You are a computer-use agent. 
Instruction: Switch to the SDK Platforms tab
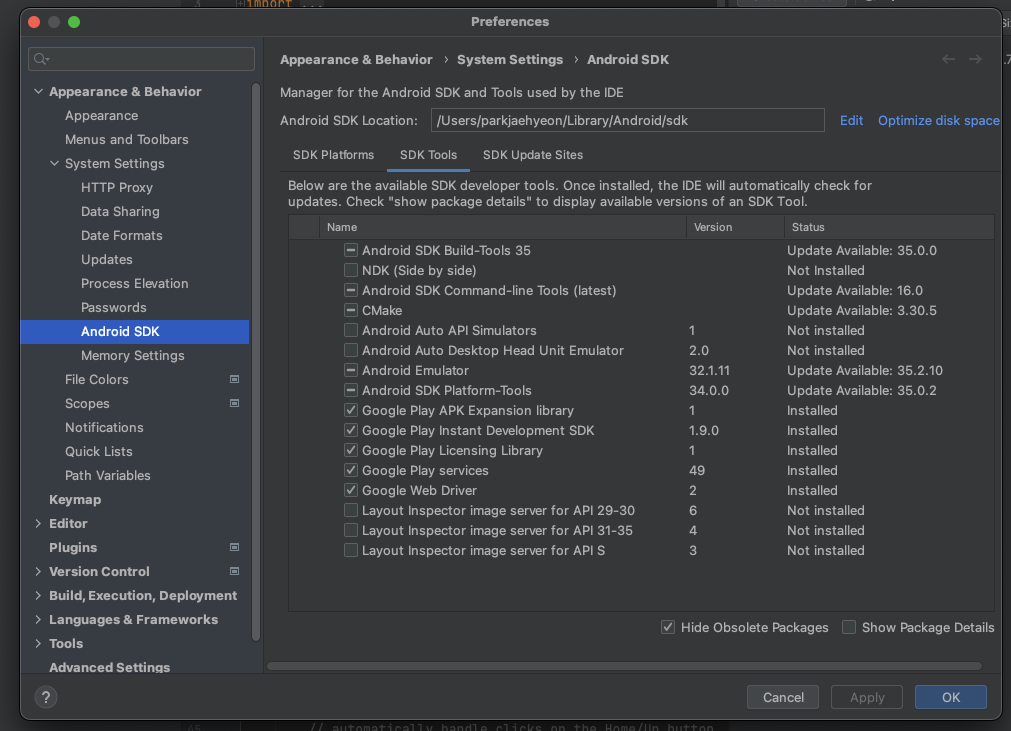pyautogui.click(x=333, y=155)
